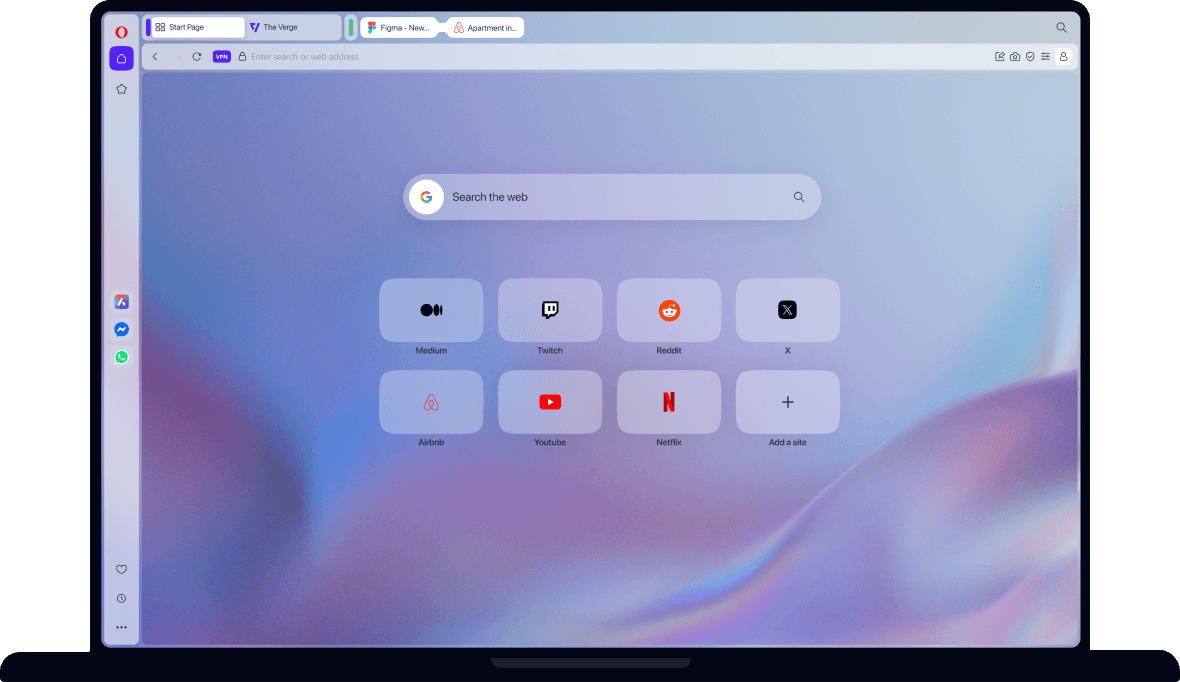Viewport: 1180px width, 682px height.
Task: Click Add a site tile
Action: click(787, 402)
